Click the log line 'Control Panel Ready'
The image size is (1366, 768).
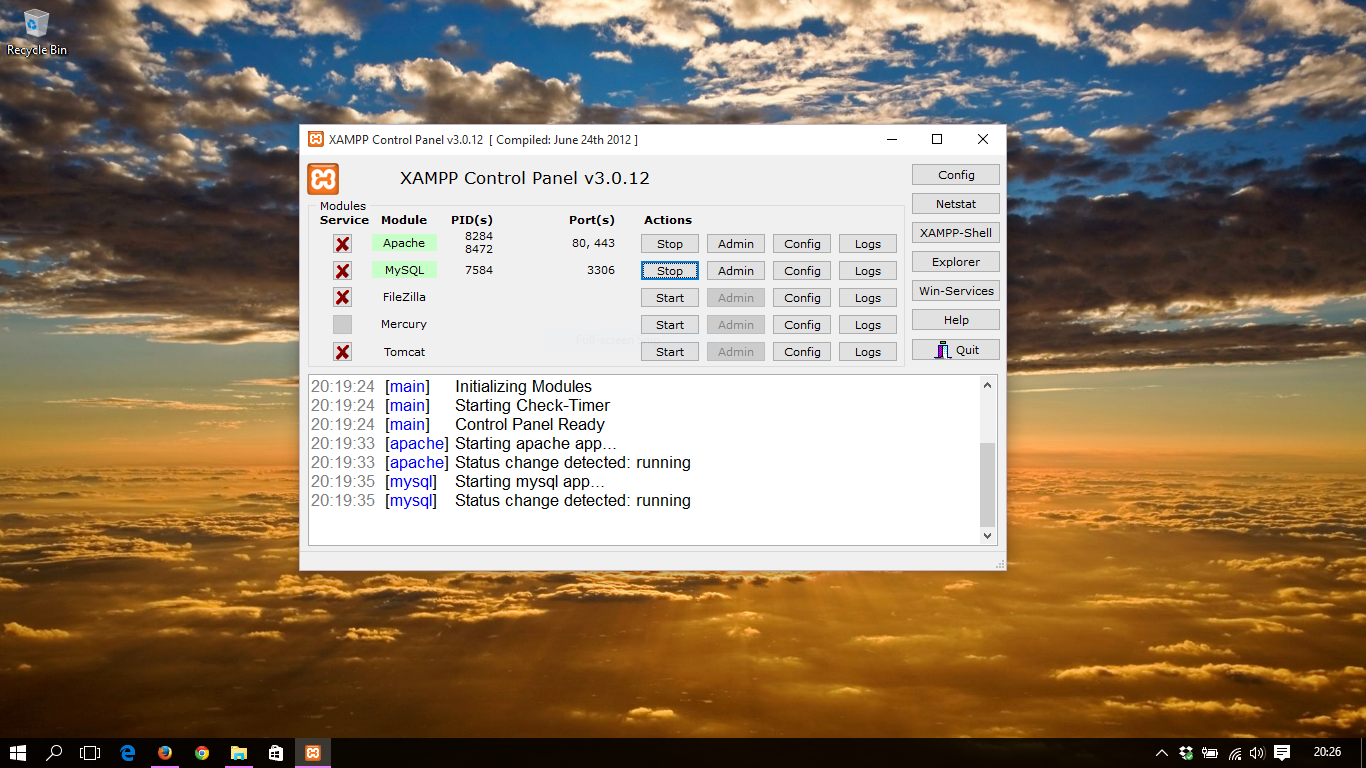tap(530, 424)
